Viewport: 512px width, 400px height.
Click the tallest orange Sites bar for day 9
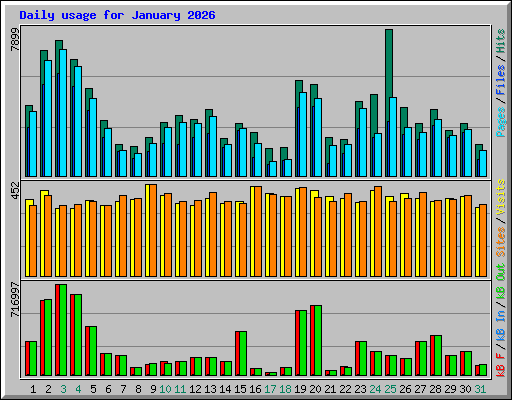coord(153,230)
